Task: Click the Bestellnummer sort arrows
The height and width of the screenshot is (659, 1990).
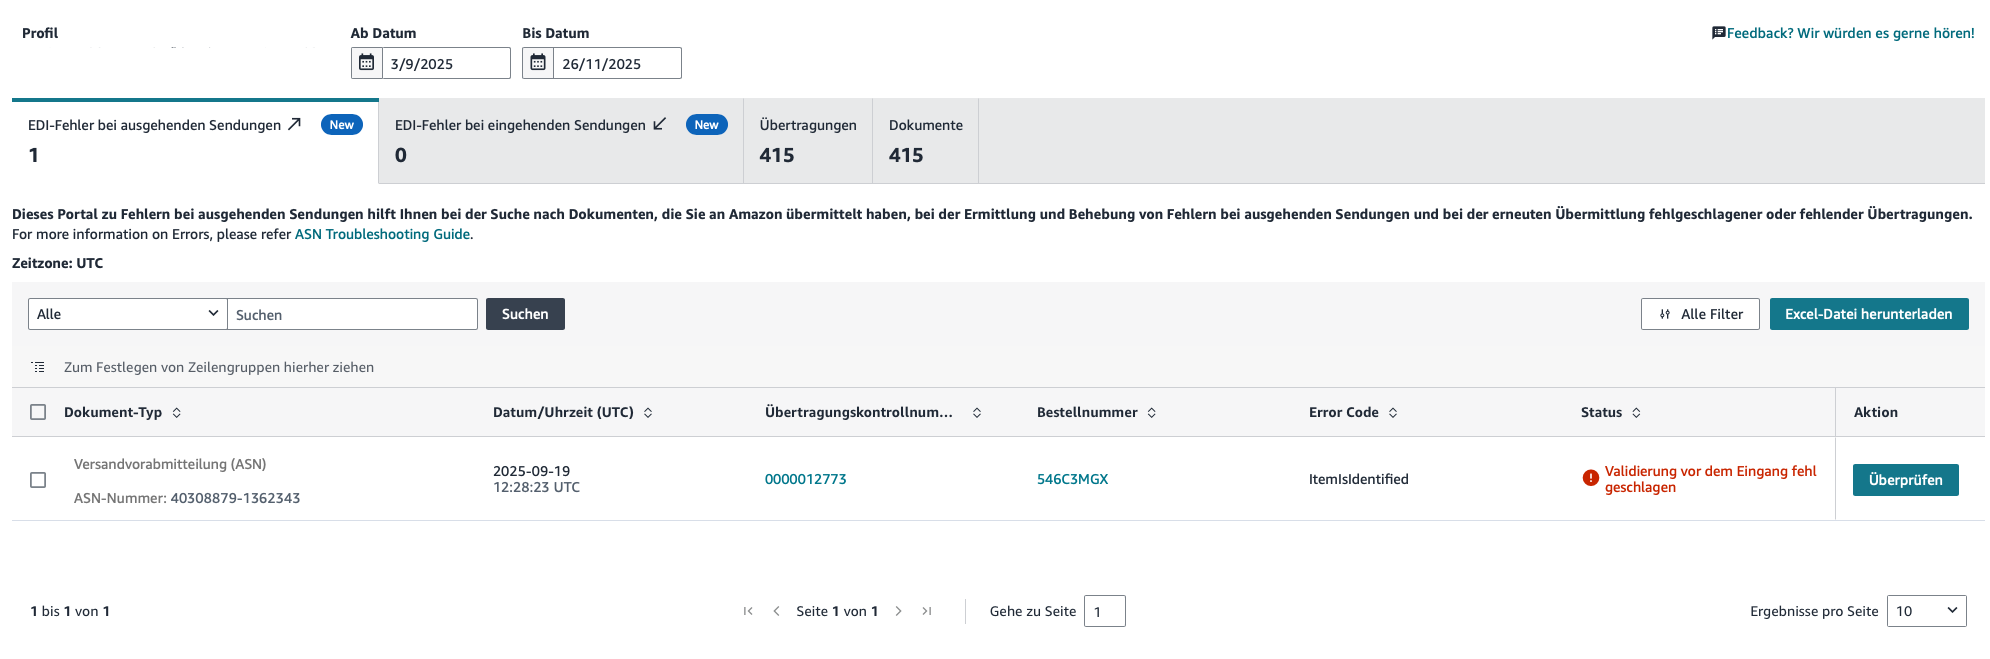Action: (1152, 413)
